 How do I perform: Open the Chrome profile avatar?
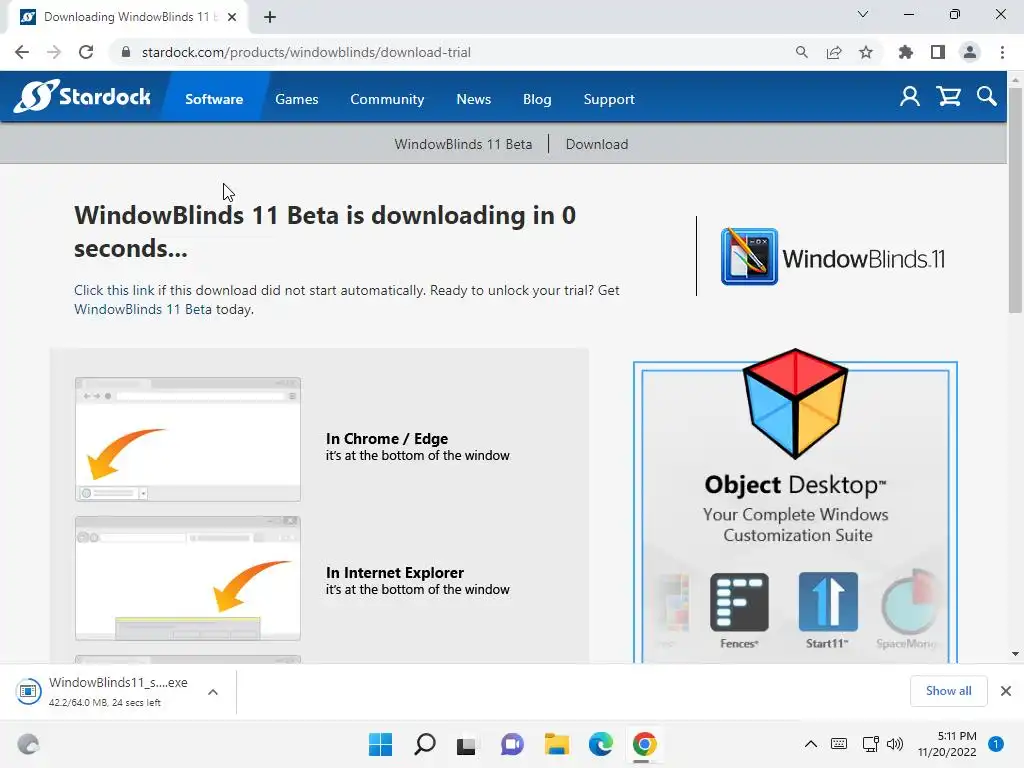[970, 52]
